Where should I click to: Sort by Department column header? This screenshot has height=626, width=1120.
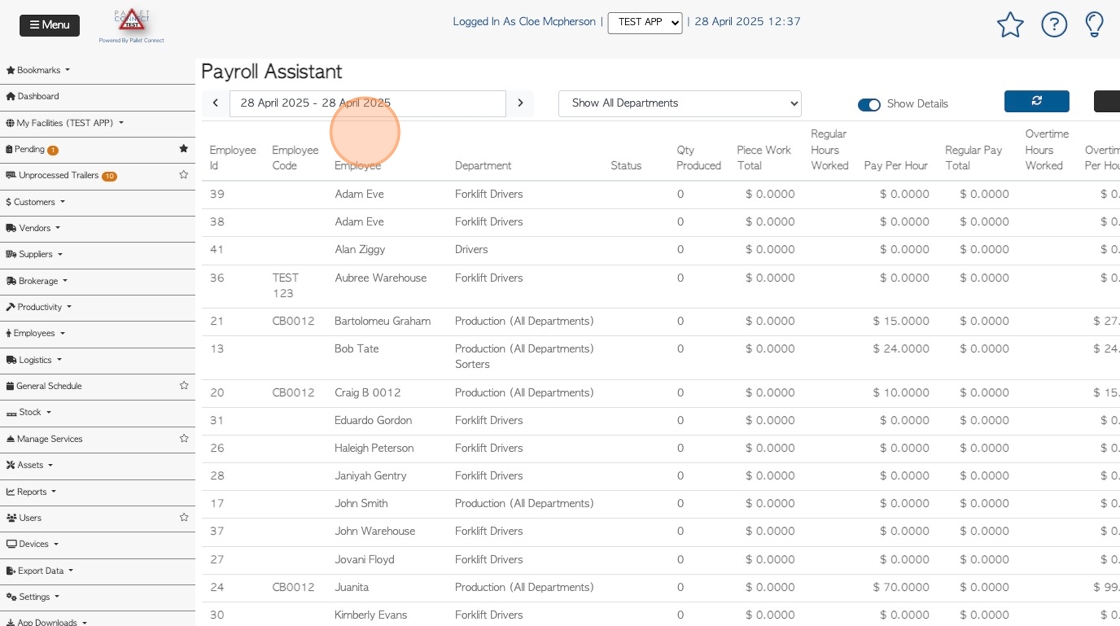click(x=483, y=165)
